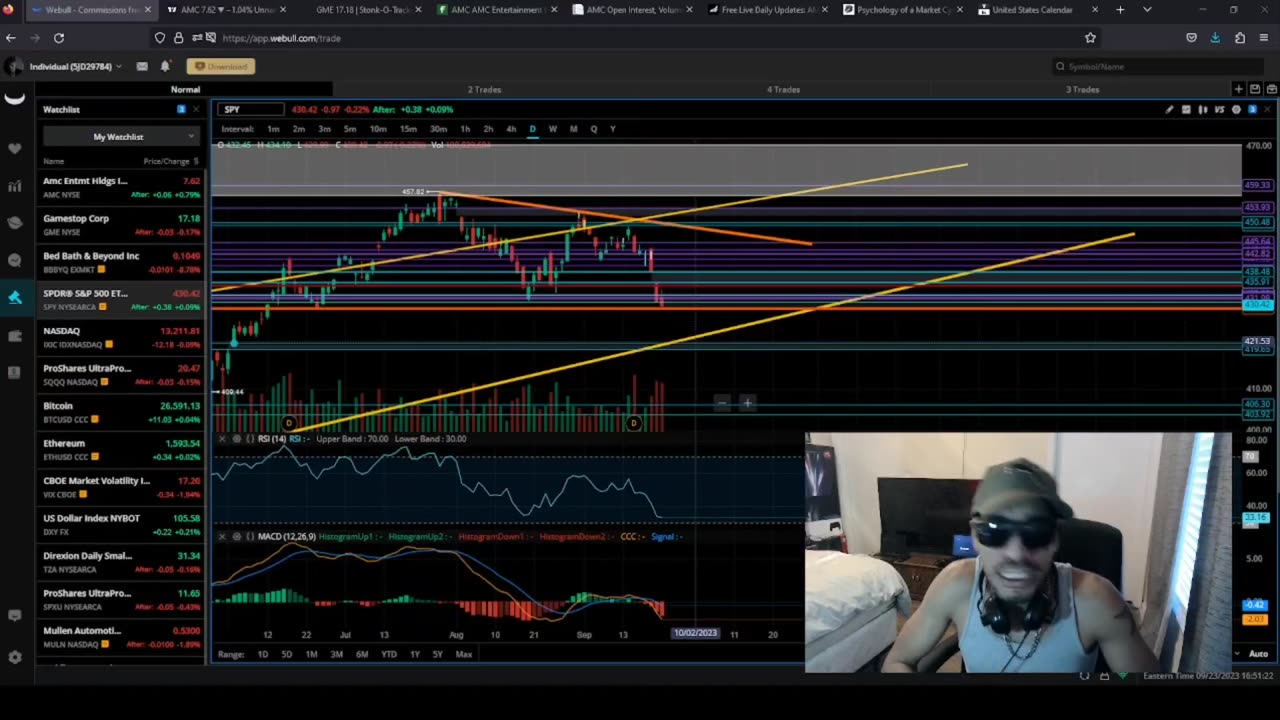The image size is (1280, 720).
Task: Click the zoom in plus on chart
Action: [747, 403]
